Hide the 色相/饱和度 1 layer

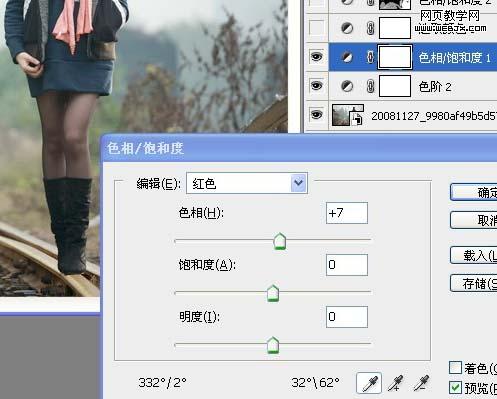click(316, 57)
